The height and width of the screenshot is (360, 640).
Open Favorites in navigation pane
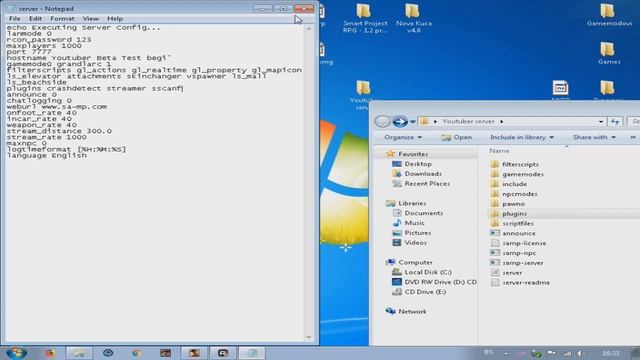(413, 154)
